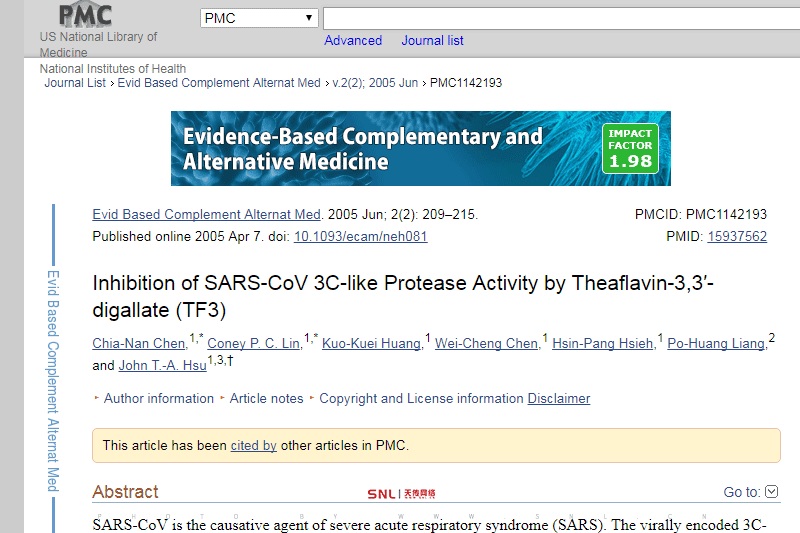Open the PMC database dropdown
This screenshot has width=800, height=533.
[x=258, y=18]
